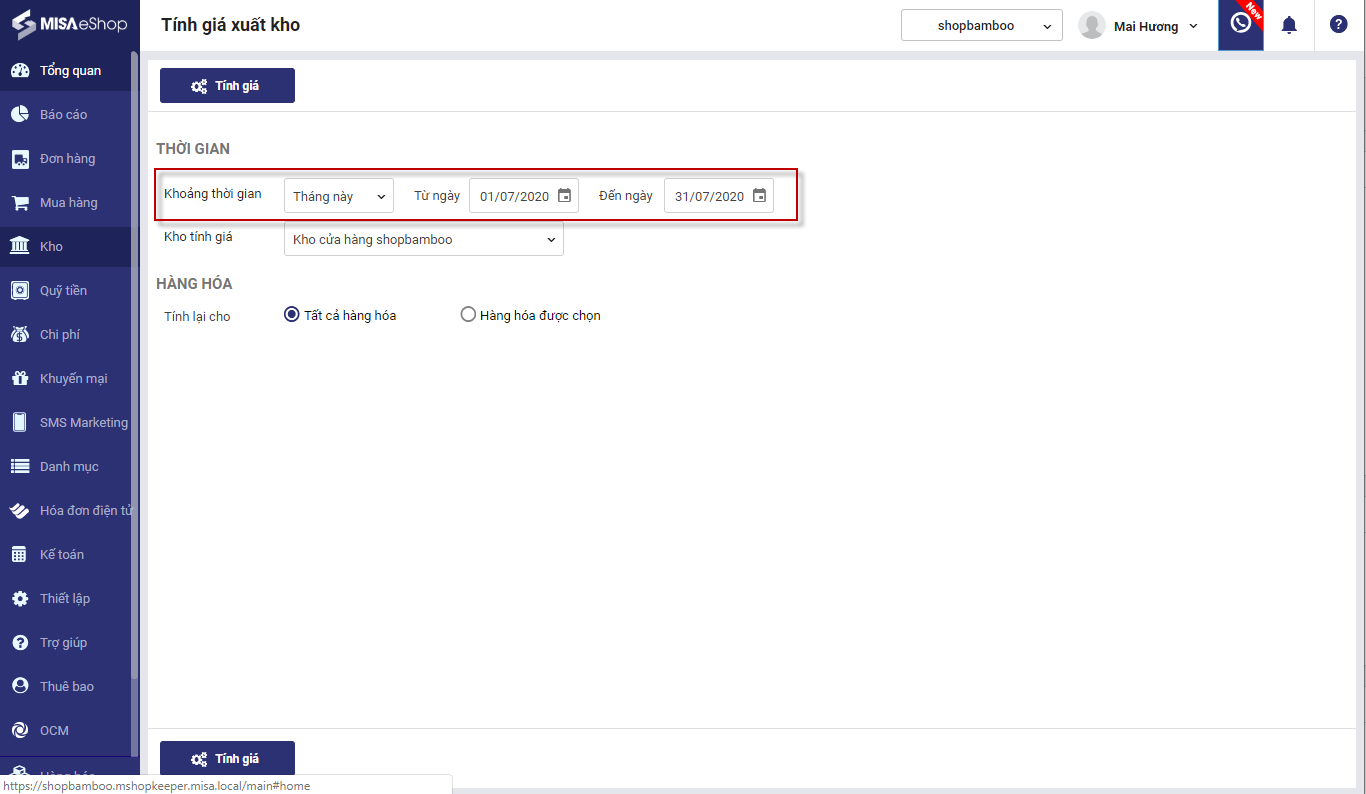1366x794 pixels.
Task: Click Tính giá xuất kho page title
Action: pyautogui.click(x=230, y=25)
